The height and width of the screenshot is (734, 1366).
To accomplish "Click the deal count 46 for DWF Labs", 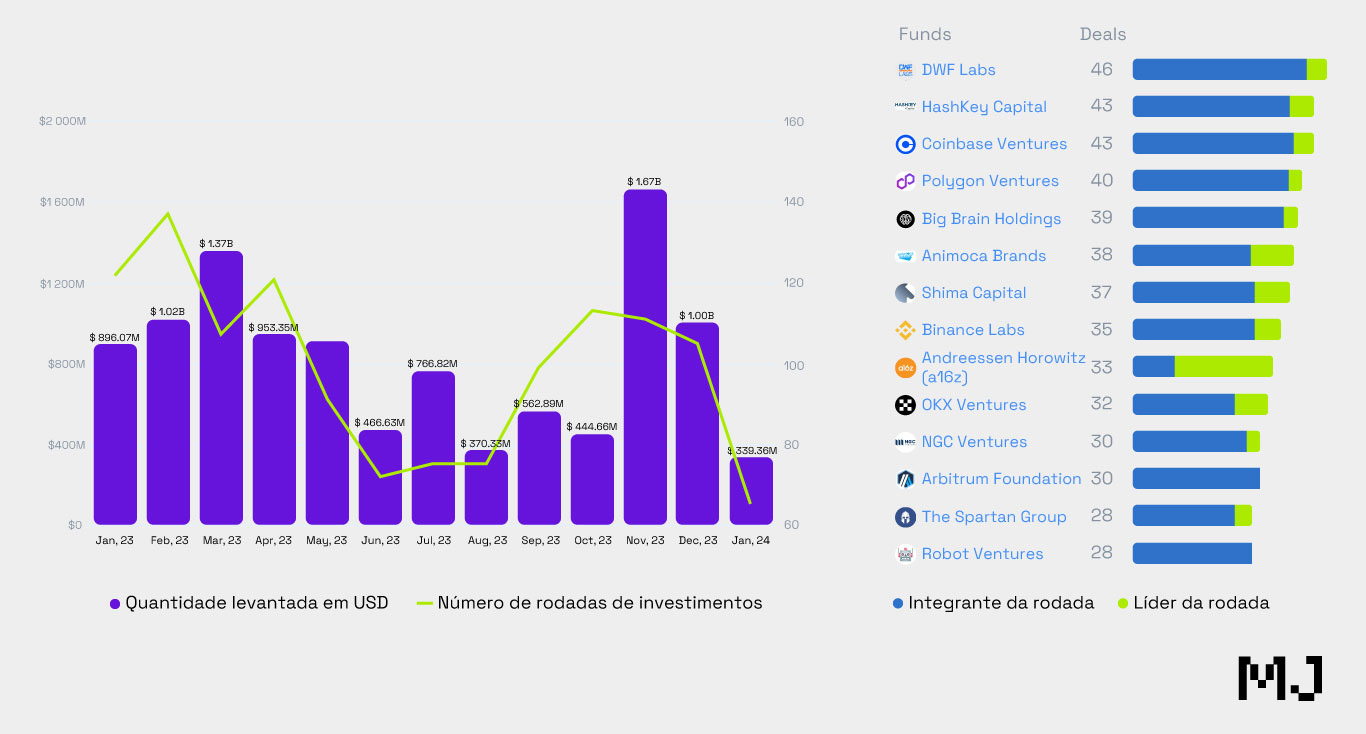I will click(x=1101, y=70).
